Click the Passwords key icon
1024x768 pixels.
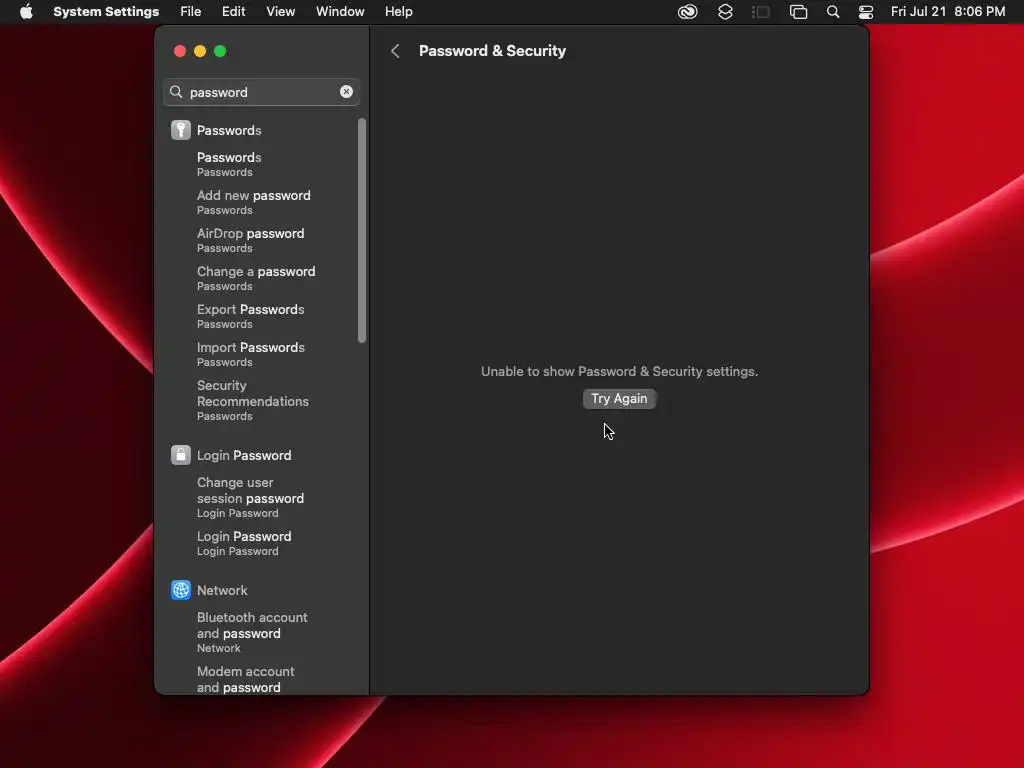[181, 130]
